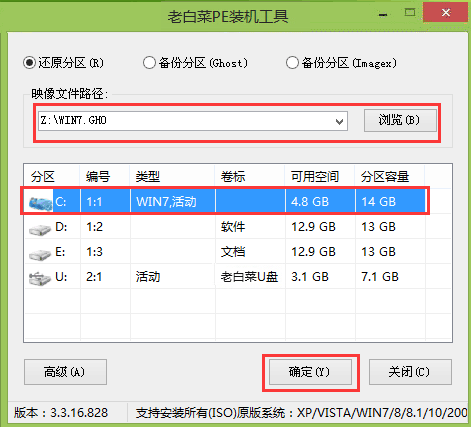Select the 备份分区 (Ghost) radio option

point(149,63)
